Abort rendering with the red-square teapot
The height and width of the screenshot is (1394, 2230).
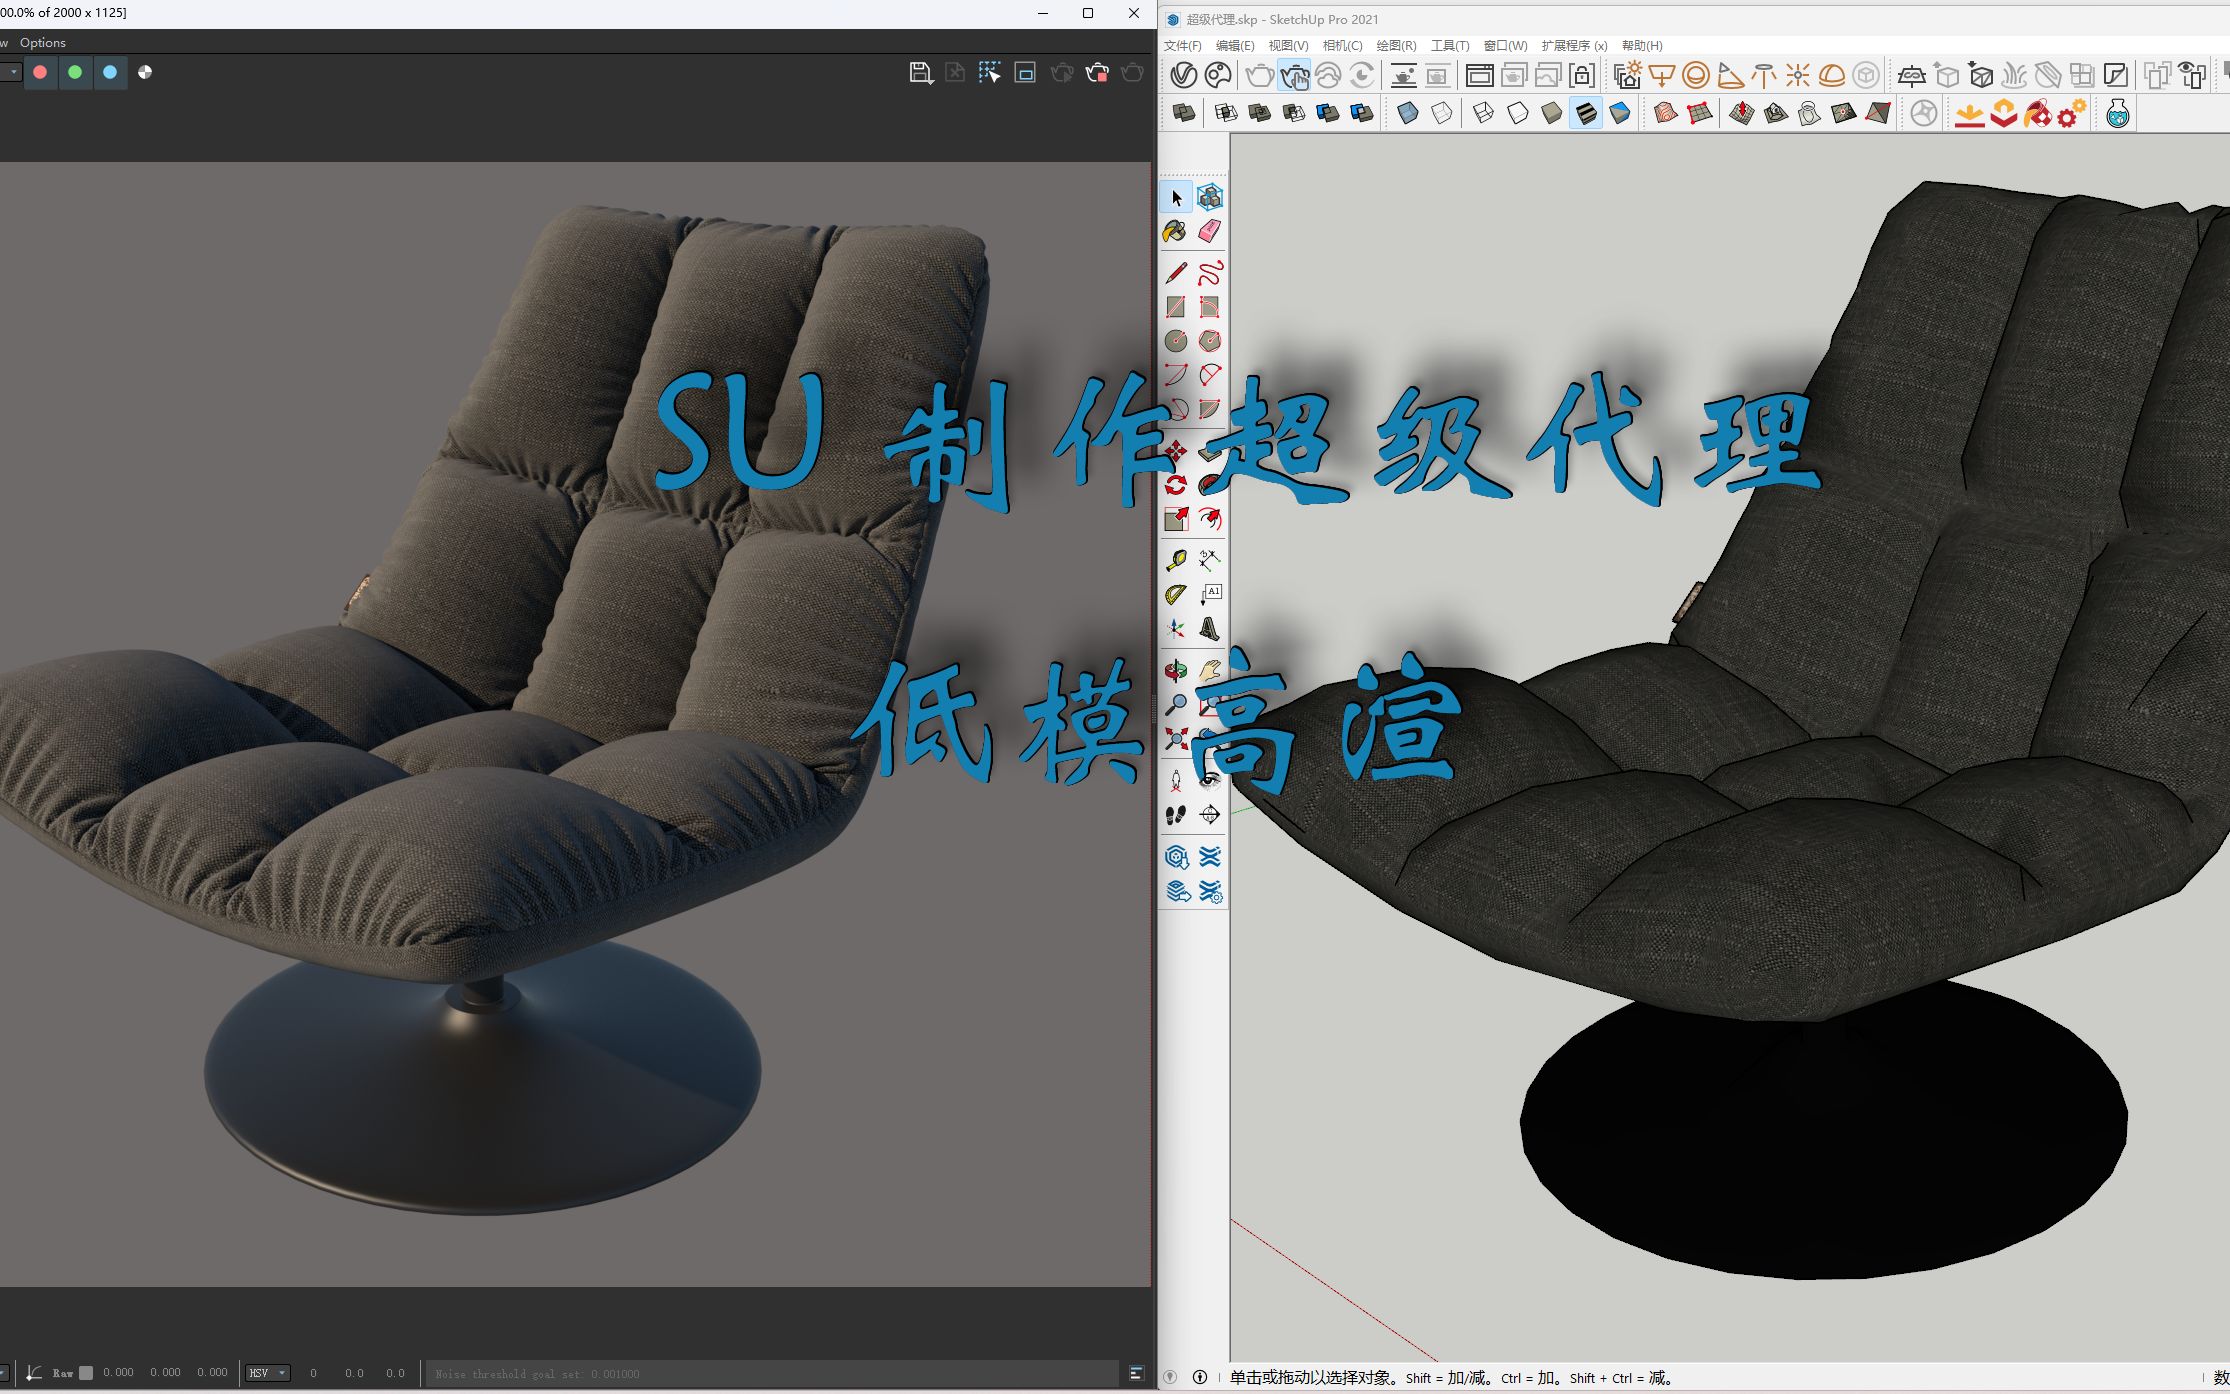(x=1097, y=72)
